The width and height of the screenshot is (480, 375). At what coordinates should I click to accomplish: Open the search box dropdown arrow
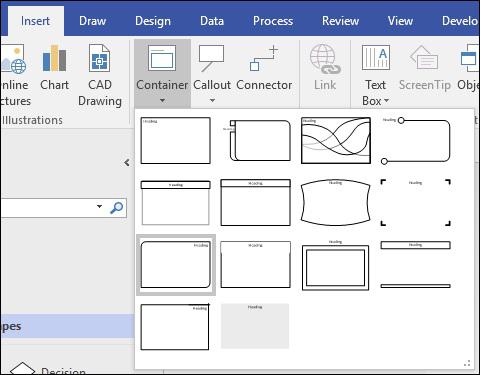(99, 206)
